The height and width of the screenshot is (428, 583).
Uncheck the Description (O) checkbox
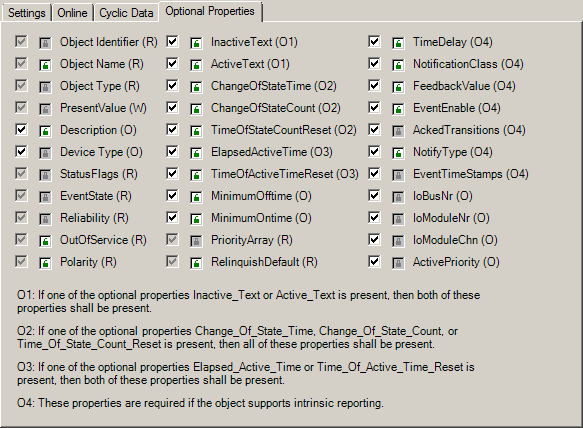(x=21, y=129)
